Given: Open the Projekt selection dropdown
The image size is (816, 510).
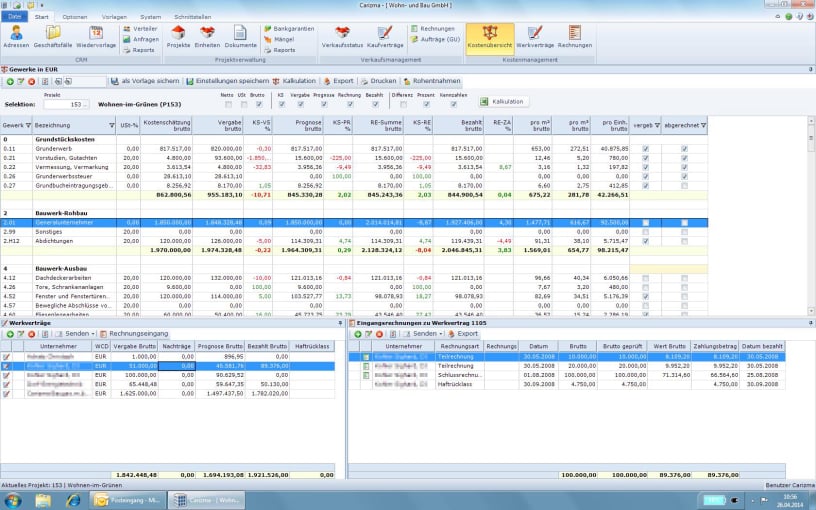Looking at the screenshot, I should click(x=84, y=103).
